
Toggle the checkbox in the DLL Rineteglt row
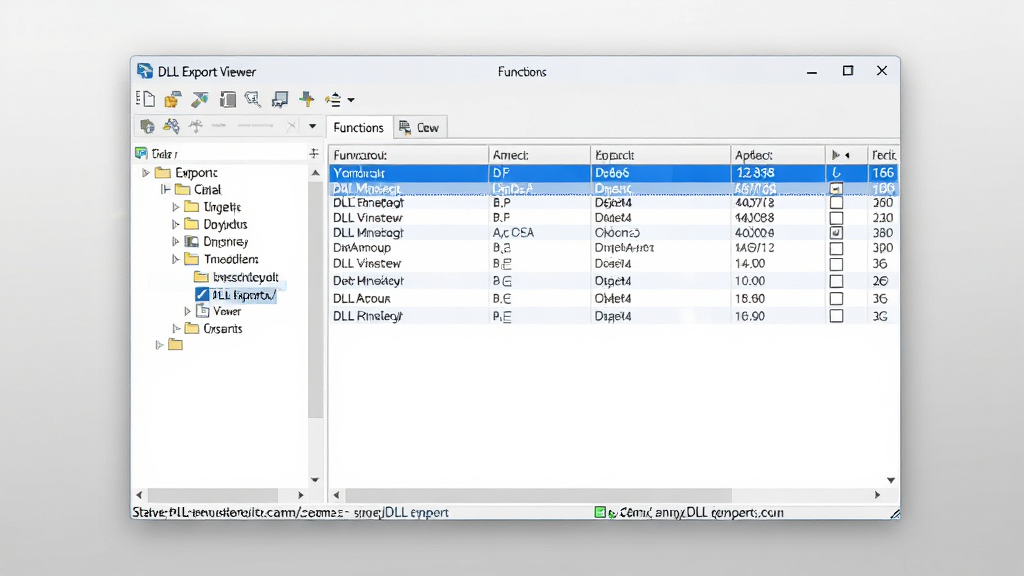[x=836, y=316]
